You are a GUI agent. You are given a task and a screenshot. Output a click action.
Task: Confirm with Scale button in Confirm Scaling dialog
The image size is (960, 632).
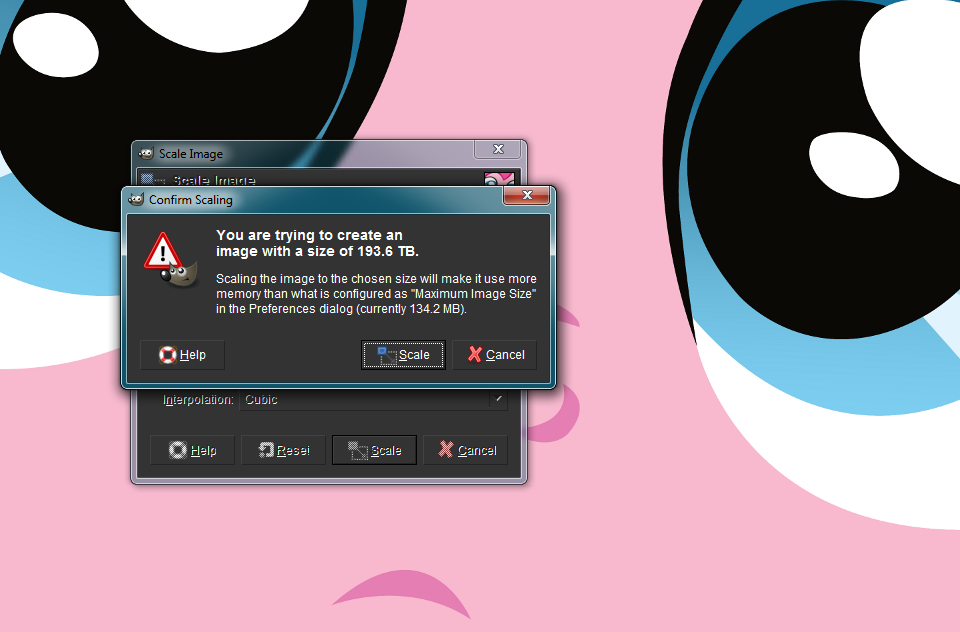[x=403, y=355]
